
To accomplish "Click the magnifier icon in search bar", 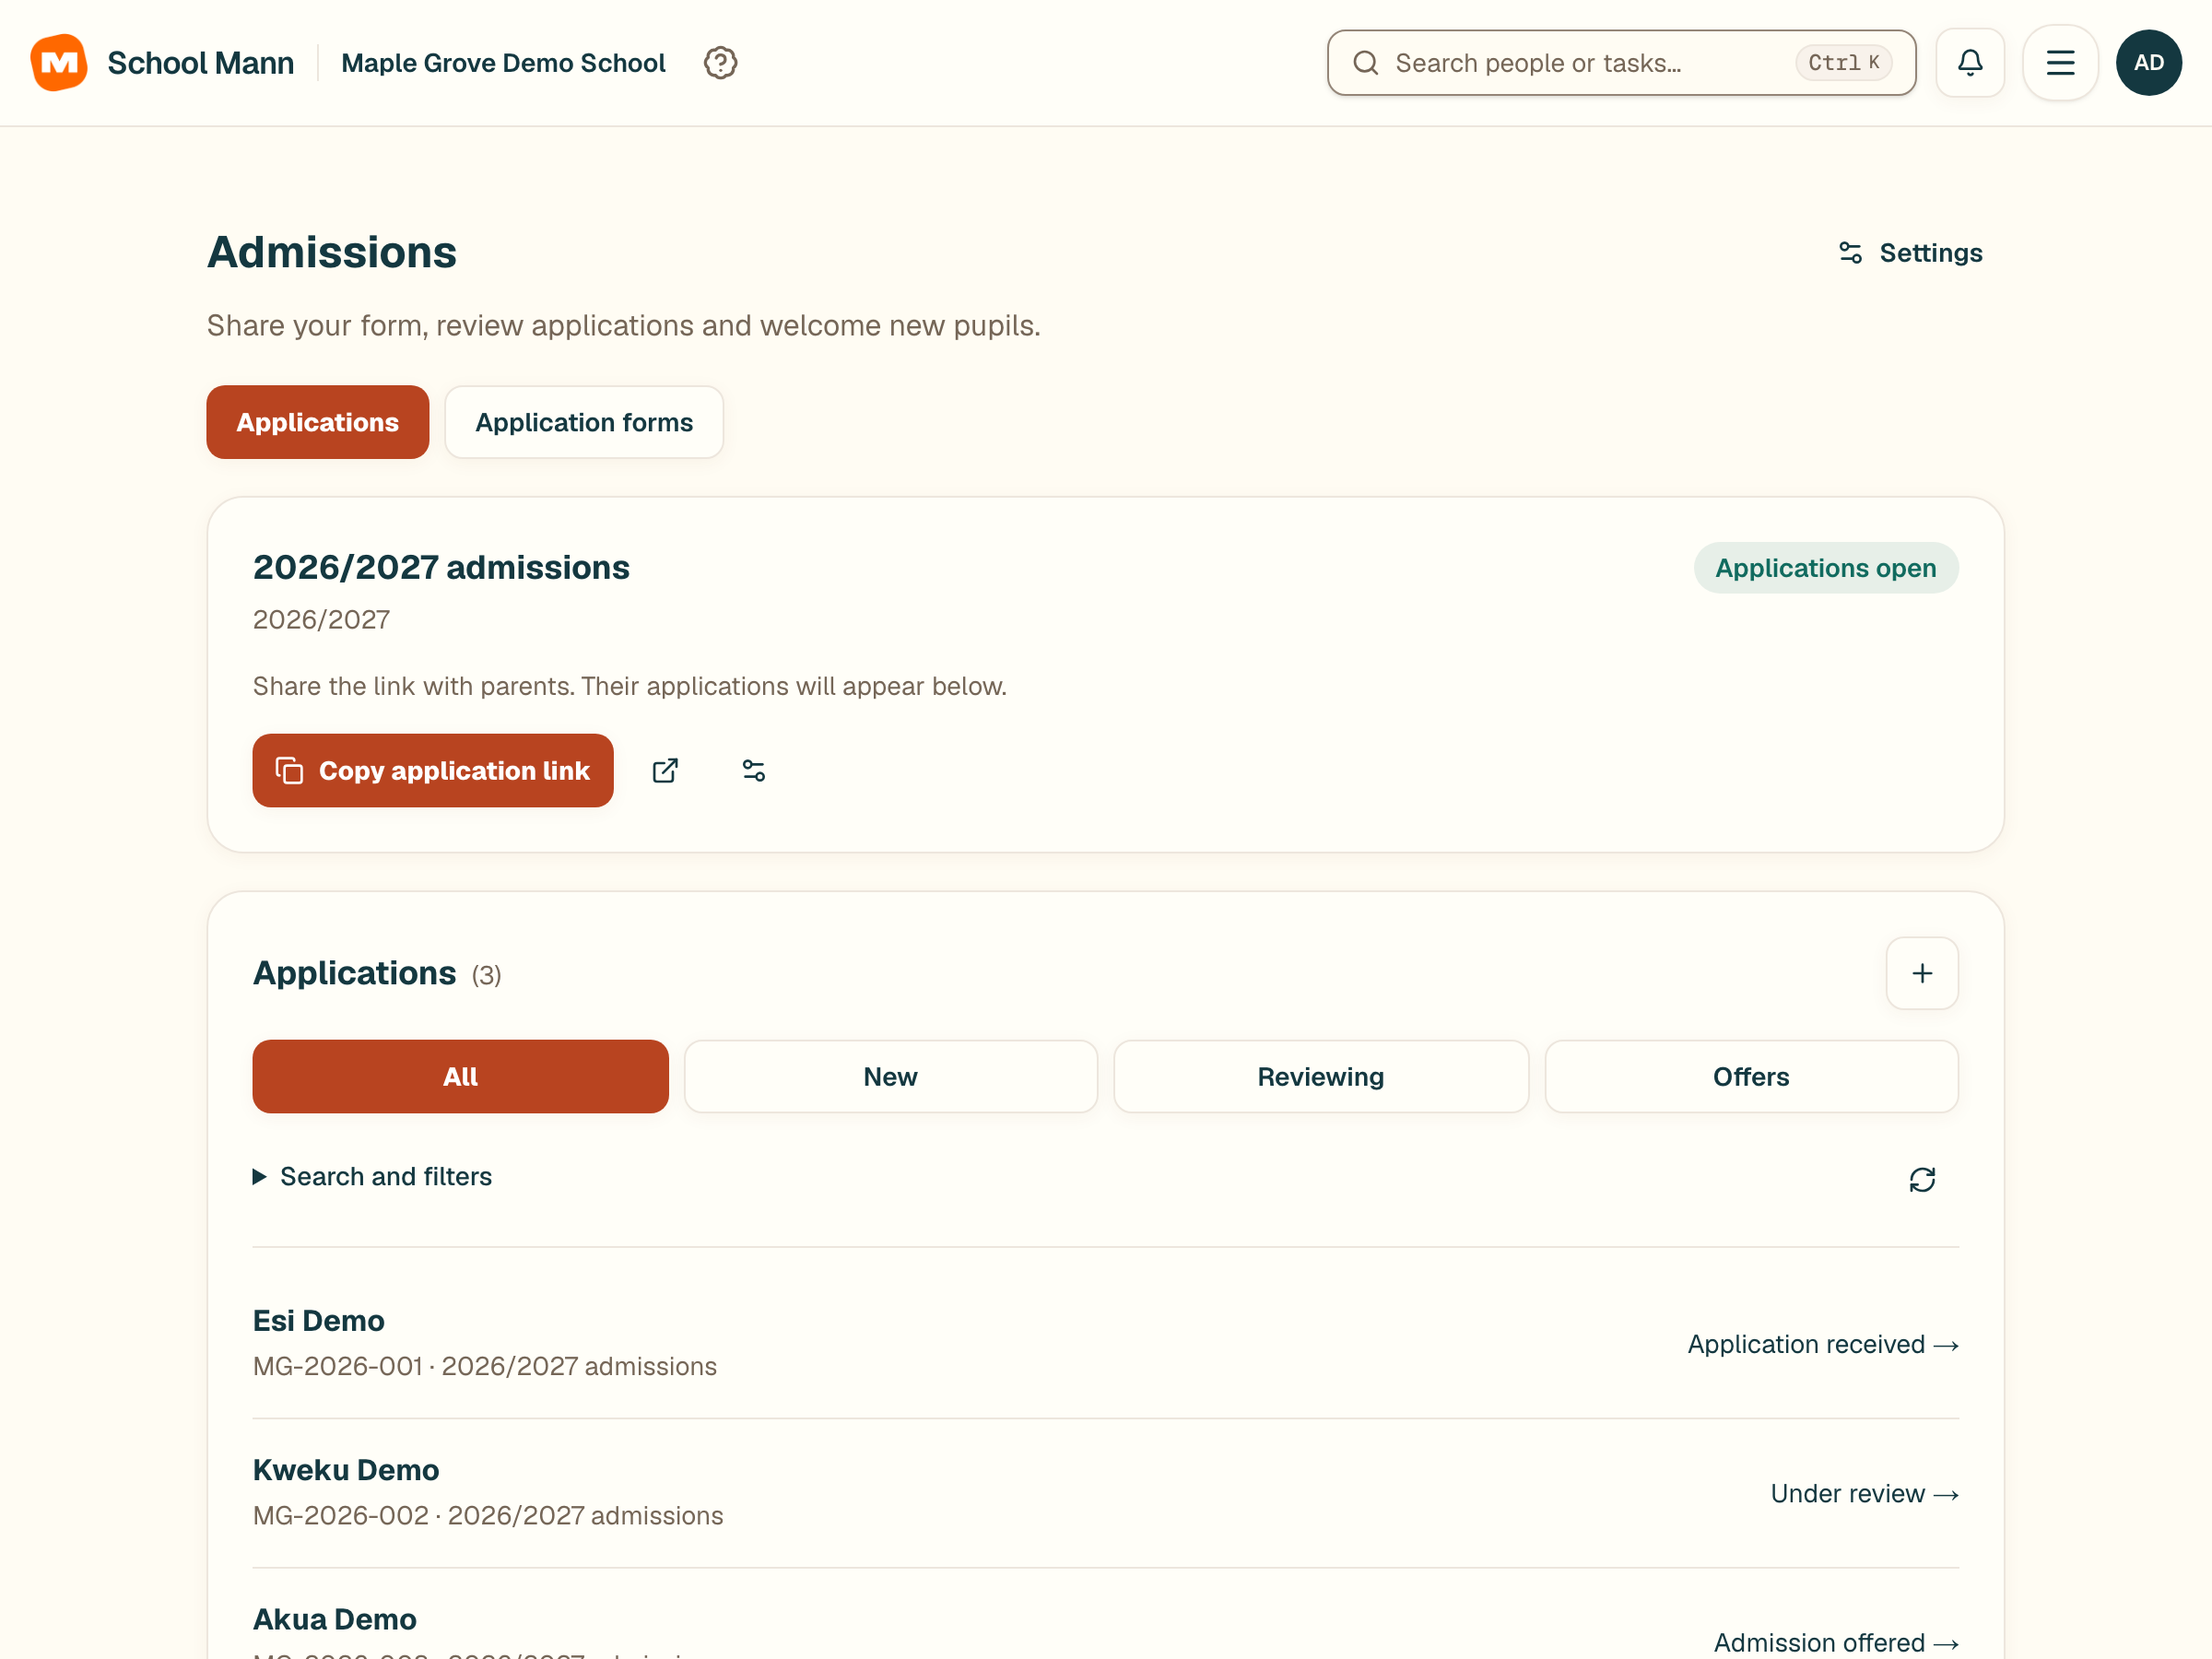I will 1365,63.
